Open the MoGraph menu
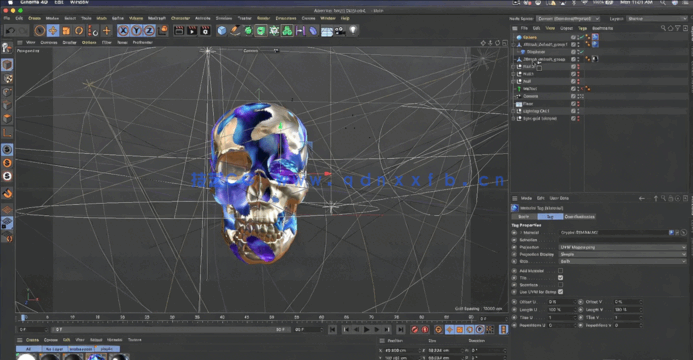Screen dimensions: 693x360 (x=157, y=18)
